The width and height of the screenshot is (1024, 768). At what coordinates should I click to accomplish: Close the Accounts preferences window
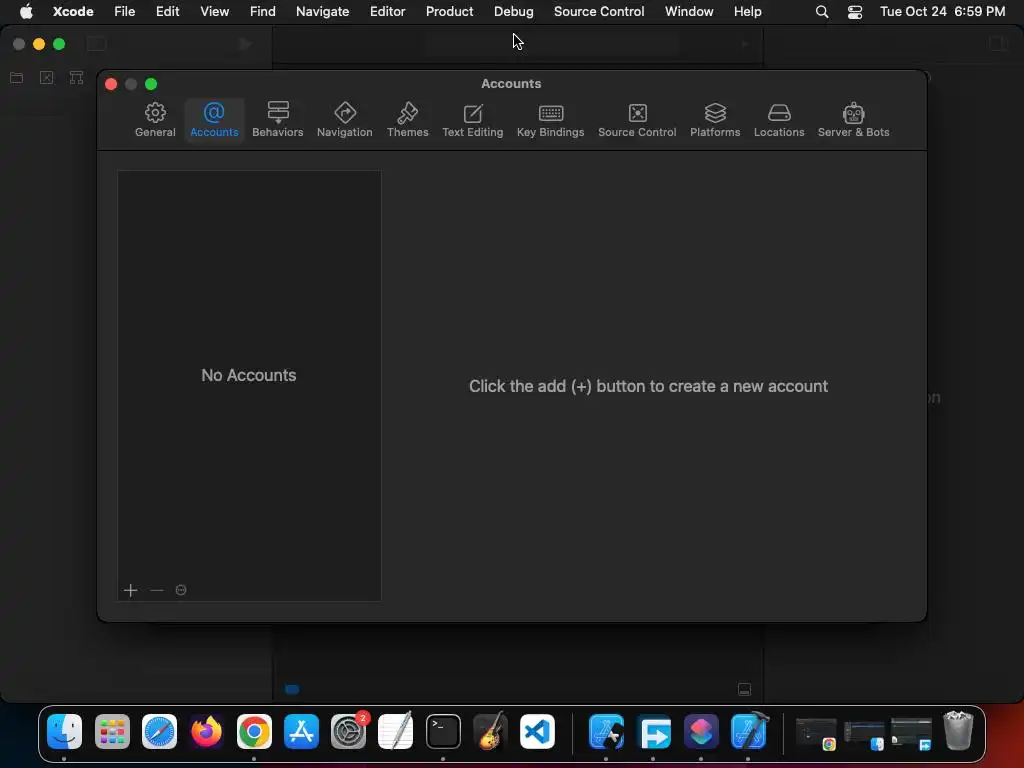111,84
